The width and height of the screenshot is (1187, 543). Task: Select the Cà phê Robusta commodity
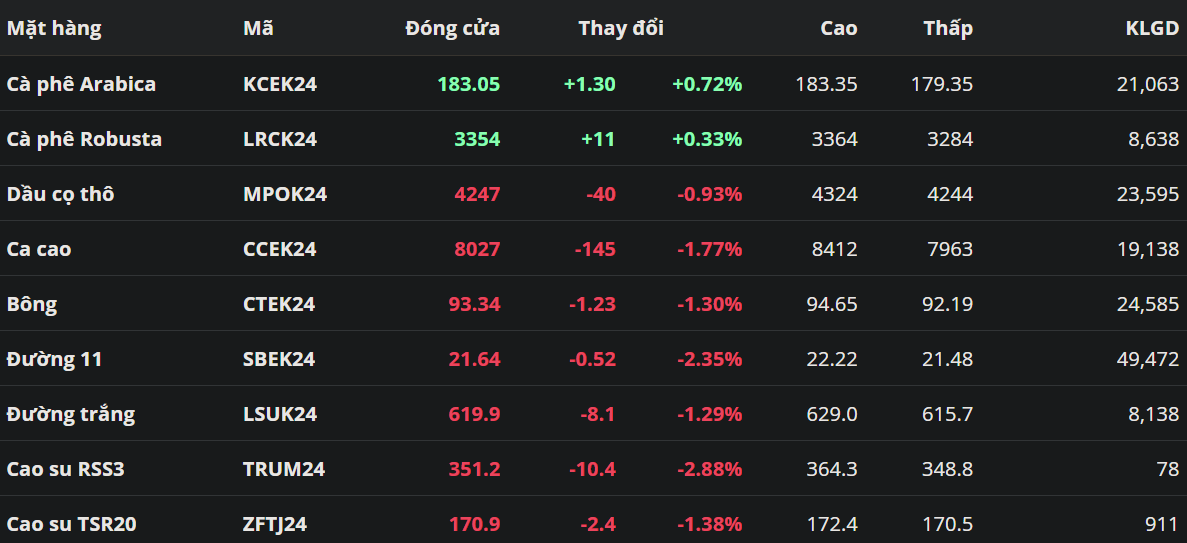[84, 139]
